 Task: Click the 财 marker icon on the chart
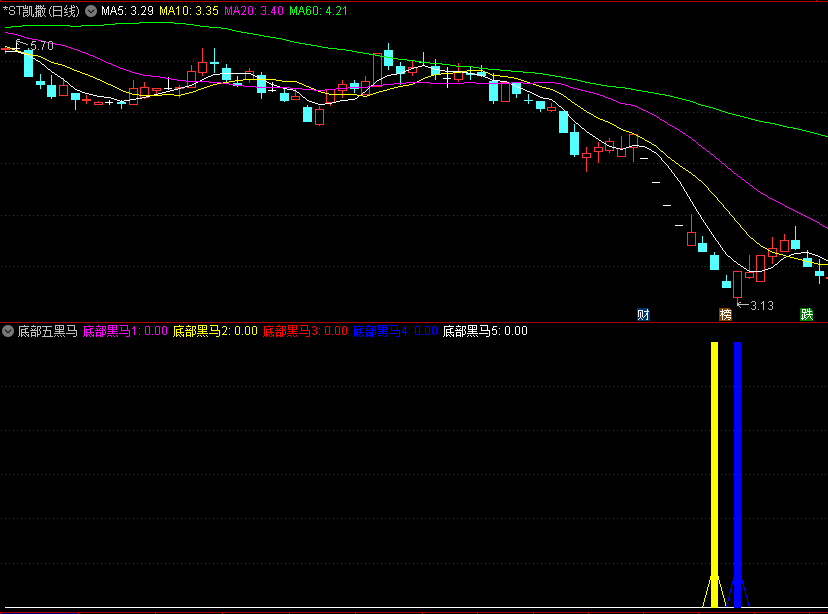click(x=643, y=315)
